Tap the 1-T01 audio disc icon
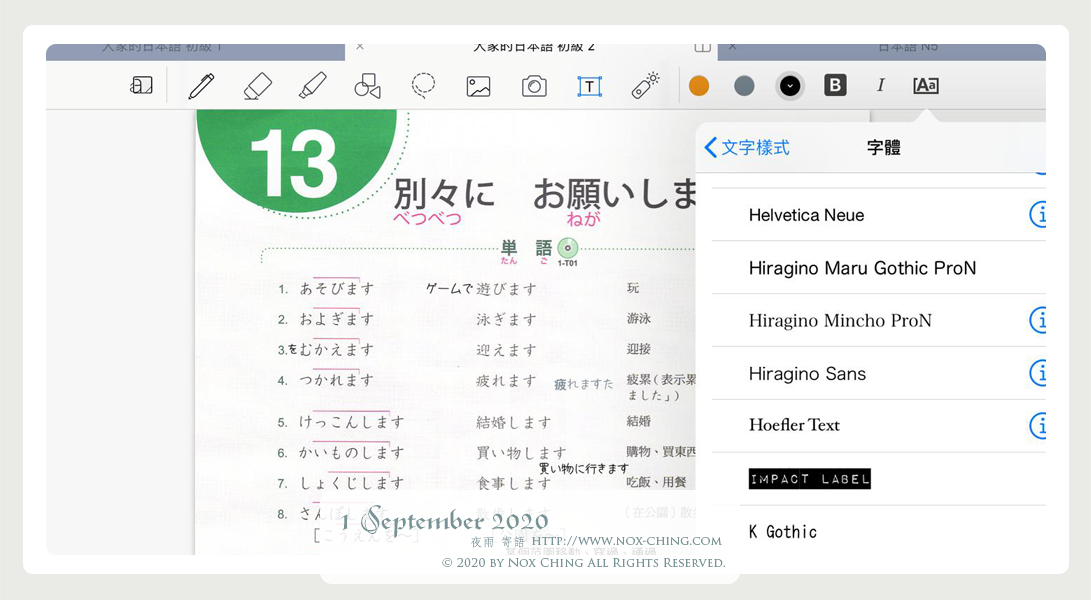 (568, 248)
